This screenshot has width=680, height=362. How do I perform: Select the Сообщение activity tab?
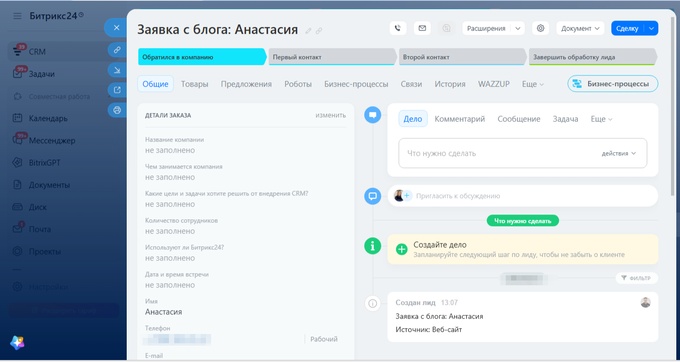(519, 119)
